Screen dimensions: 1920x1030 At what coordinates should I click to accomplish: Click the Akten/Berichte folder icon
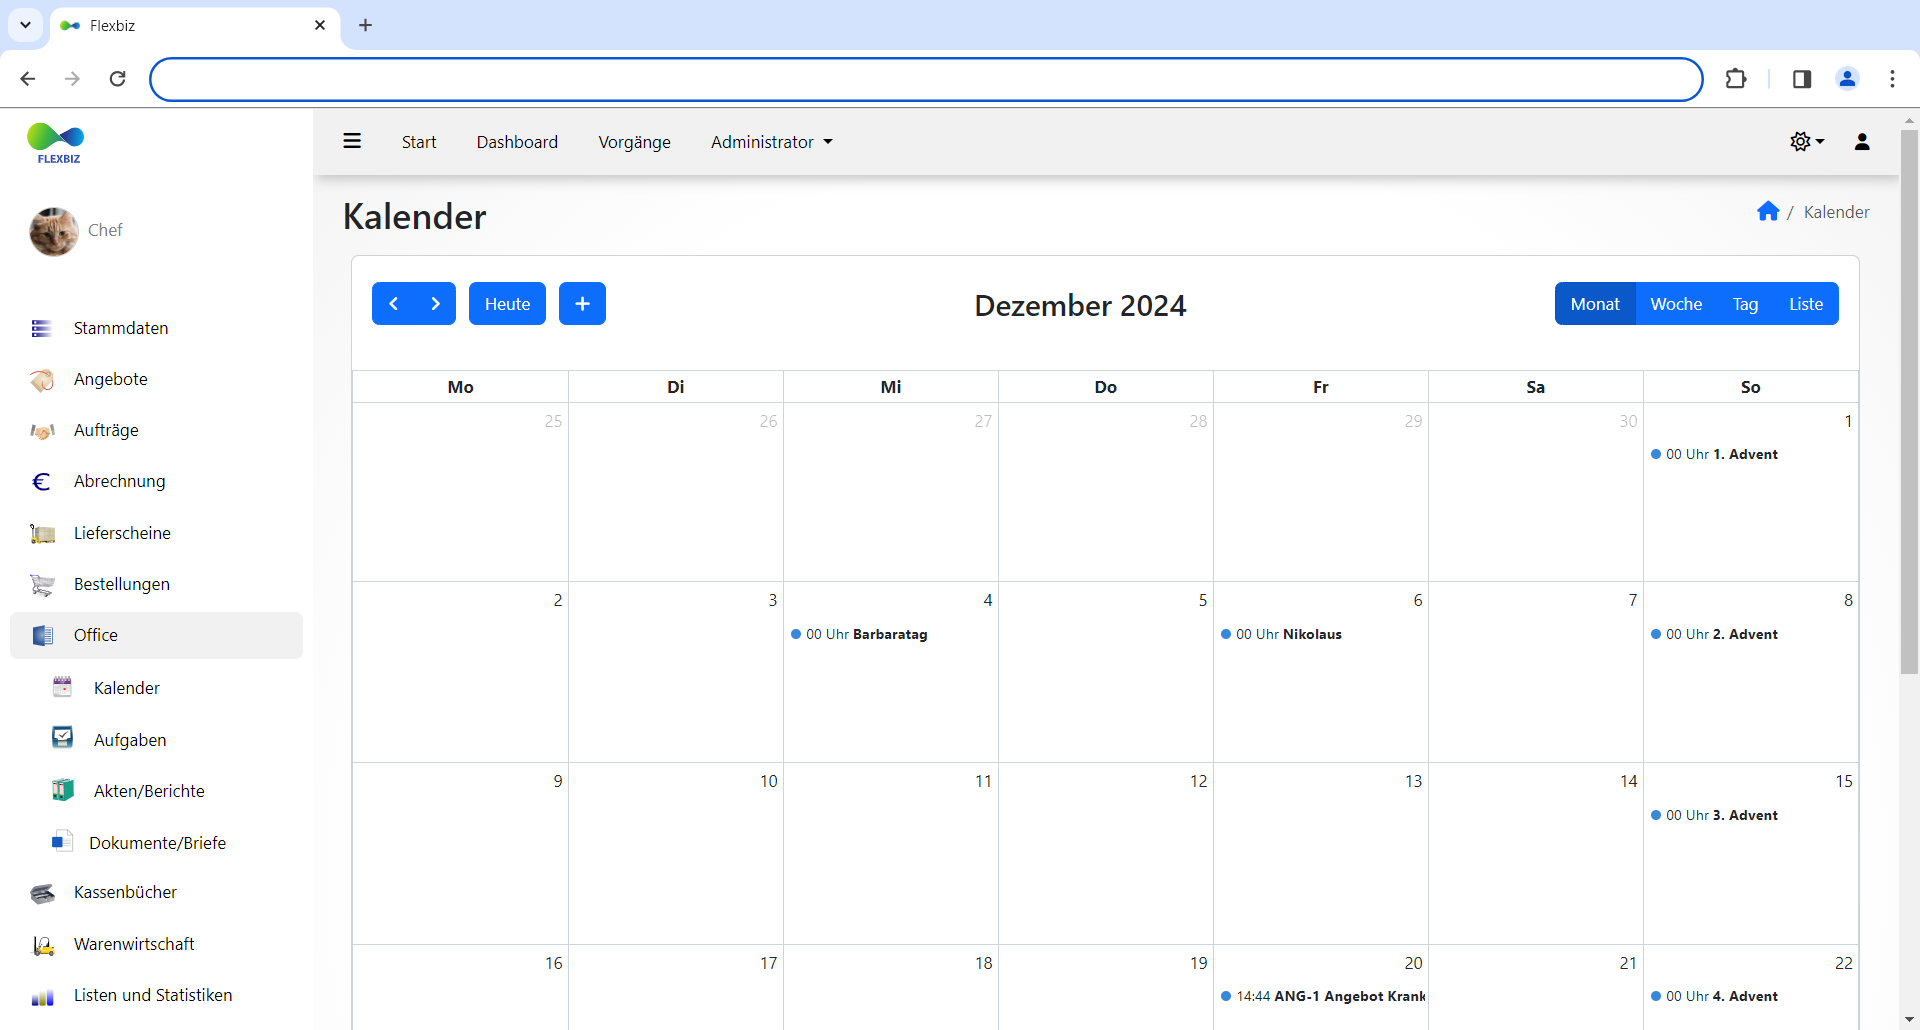[x=62, y=790]
